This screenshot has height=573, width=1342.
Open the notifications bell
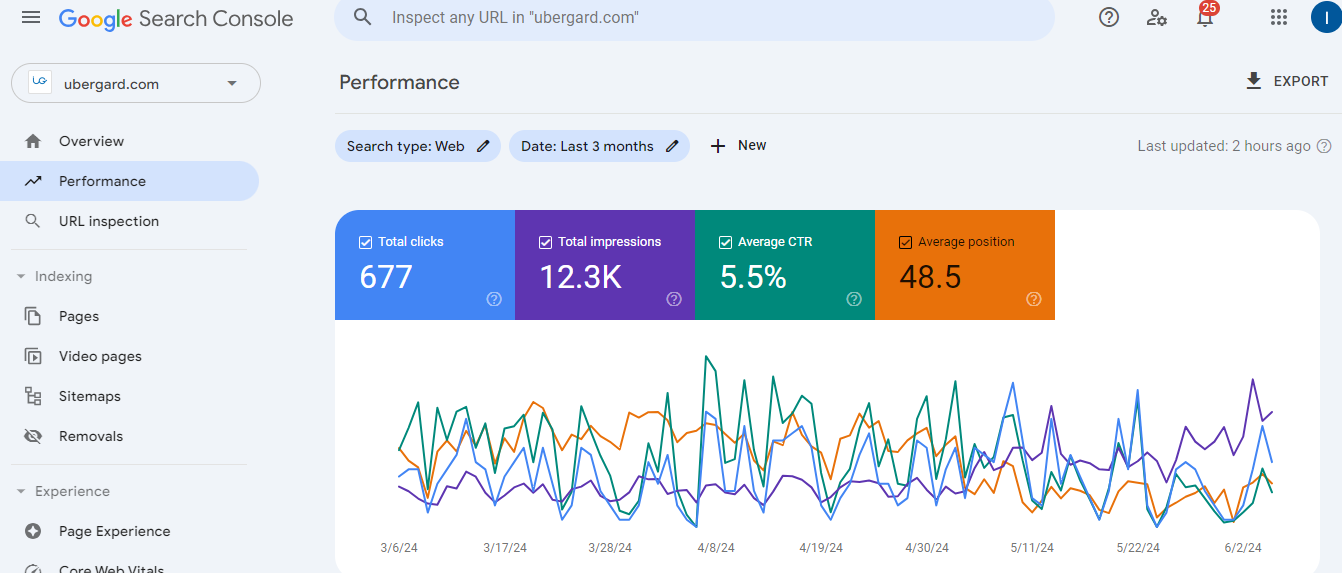click(x=1205, y=18)
